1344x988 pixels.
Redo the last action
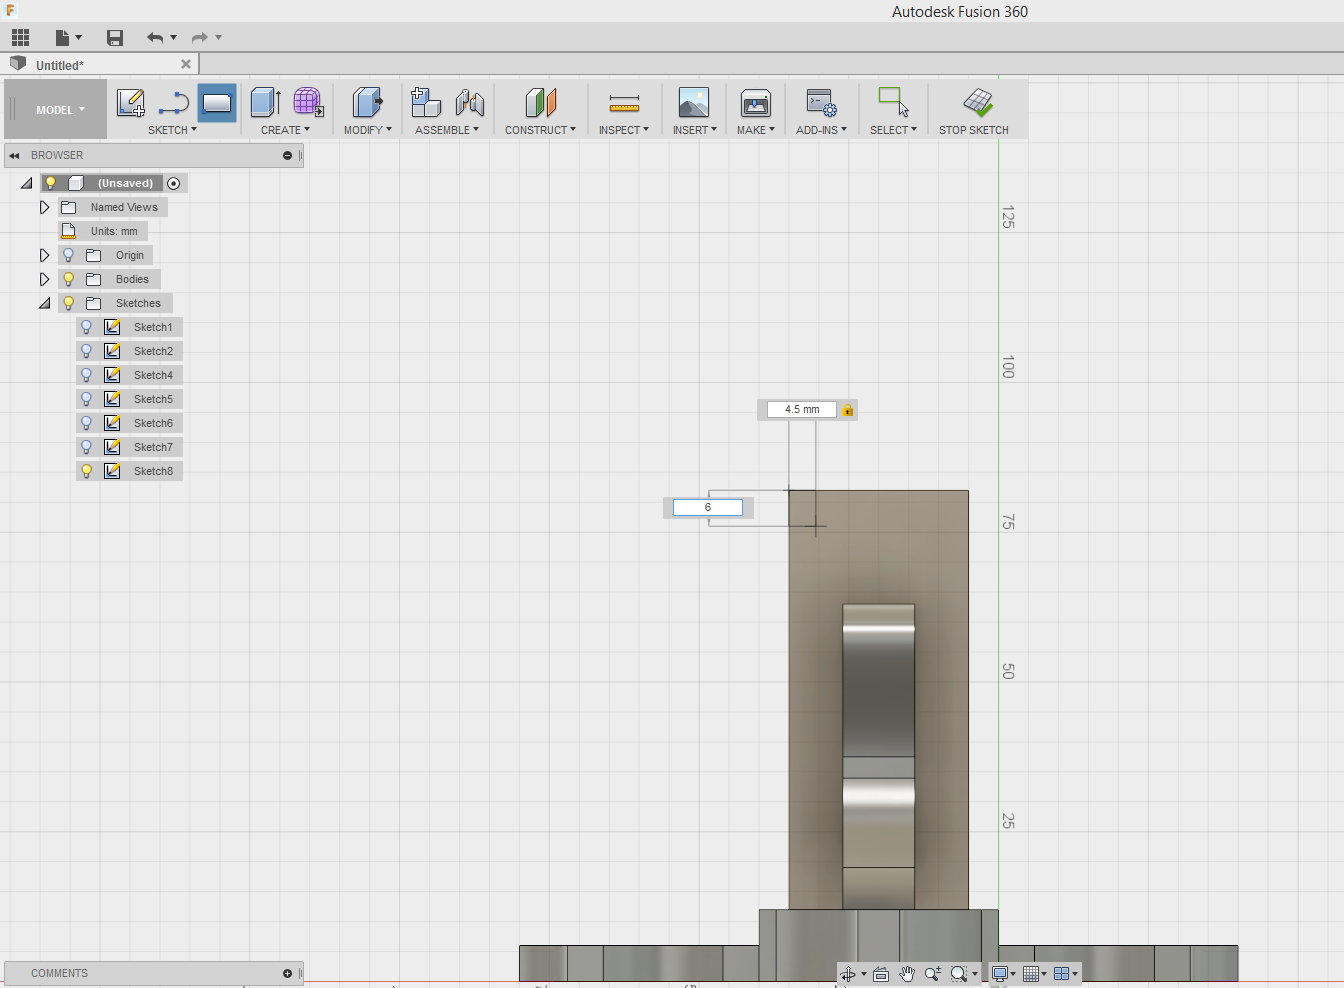[200, 38]
